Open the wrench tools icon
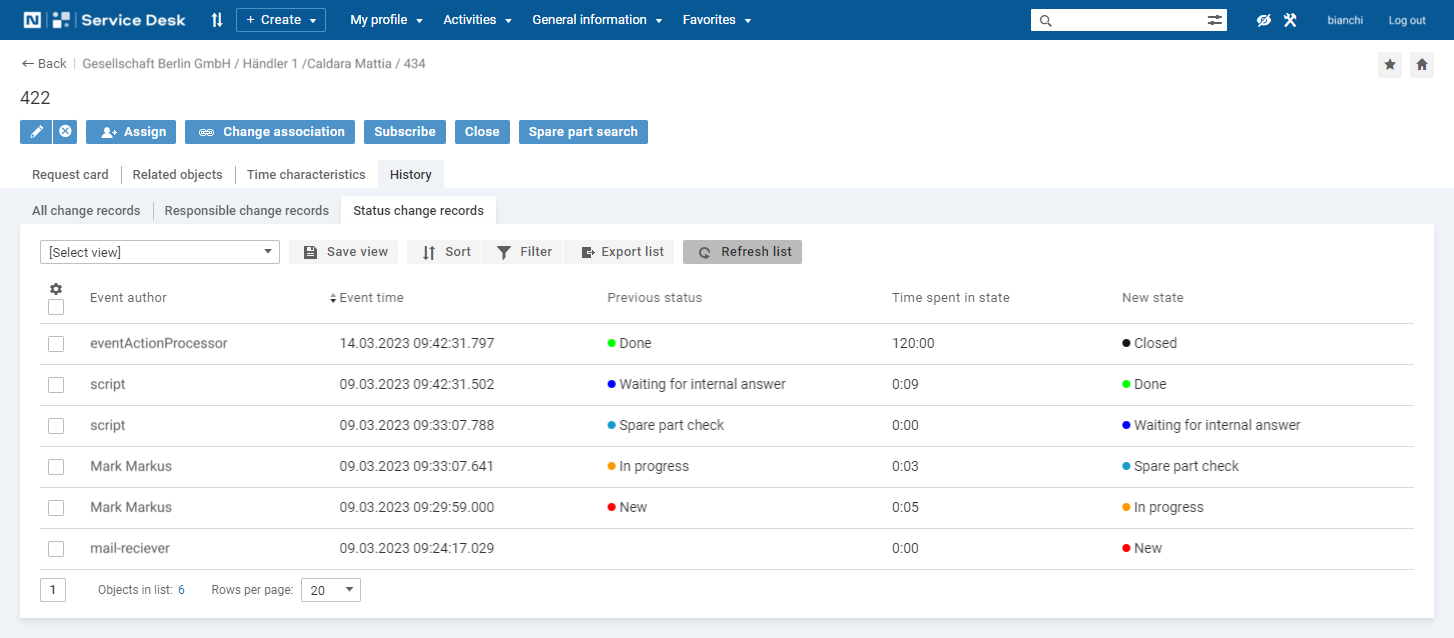 point(1290,20)
